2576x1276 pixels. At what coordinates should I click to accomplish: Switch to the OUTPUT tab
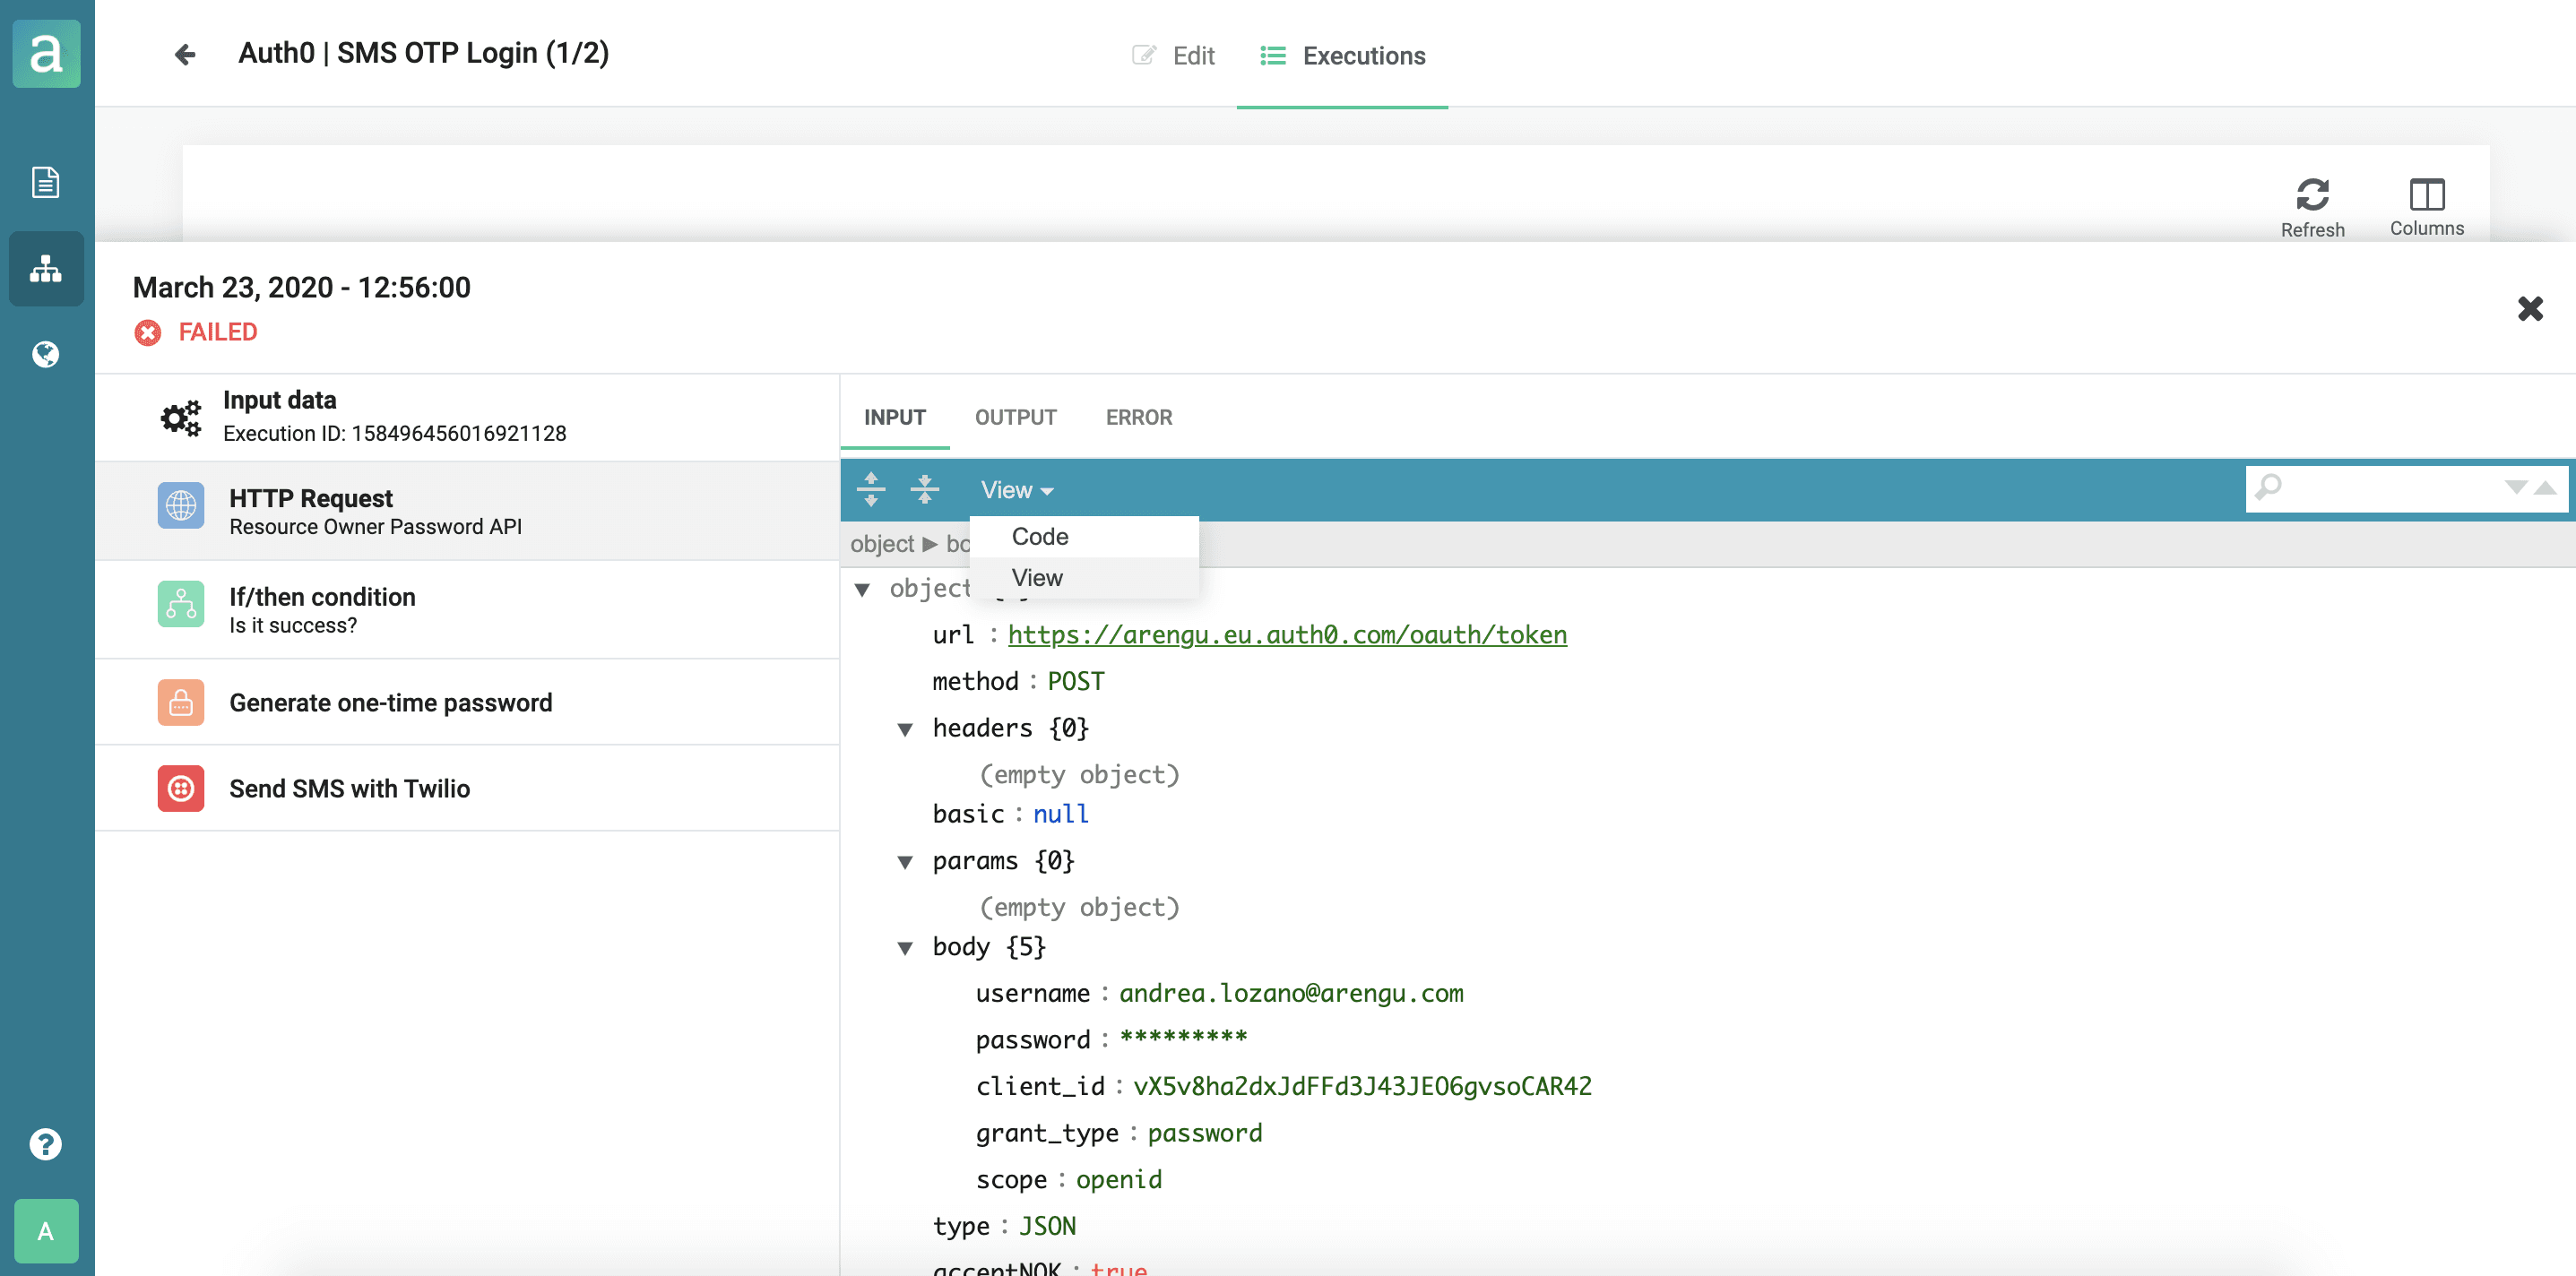(x=1015, y=417)
